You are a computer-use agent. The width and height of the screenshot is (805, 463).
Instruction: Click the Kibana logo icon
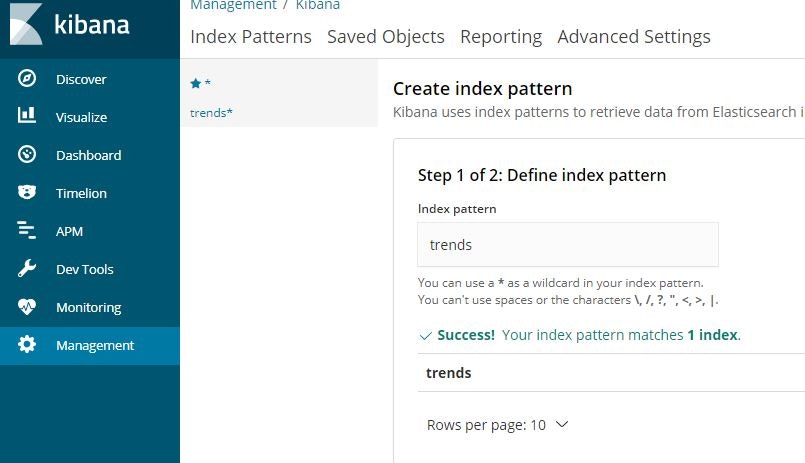click(26, 25)
